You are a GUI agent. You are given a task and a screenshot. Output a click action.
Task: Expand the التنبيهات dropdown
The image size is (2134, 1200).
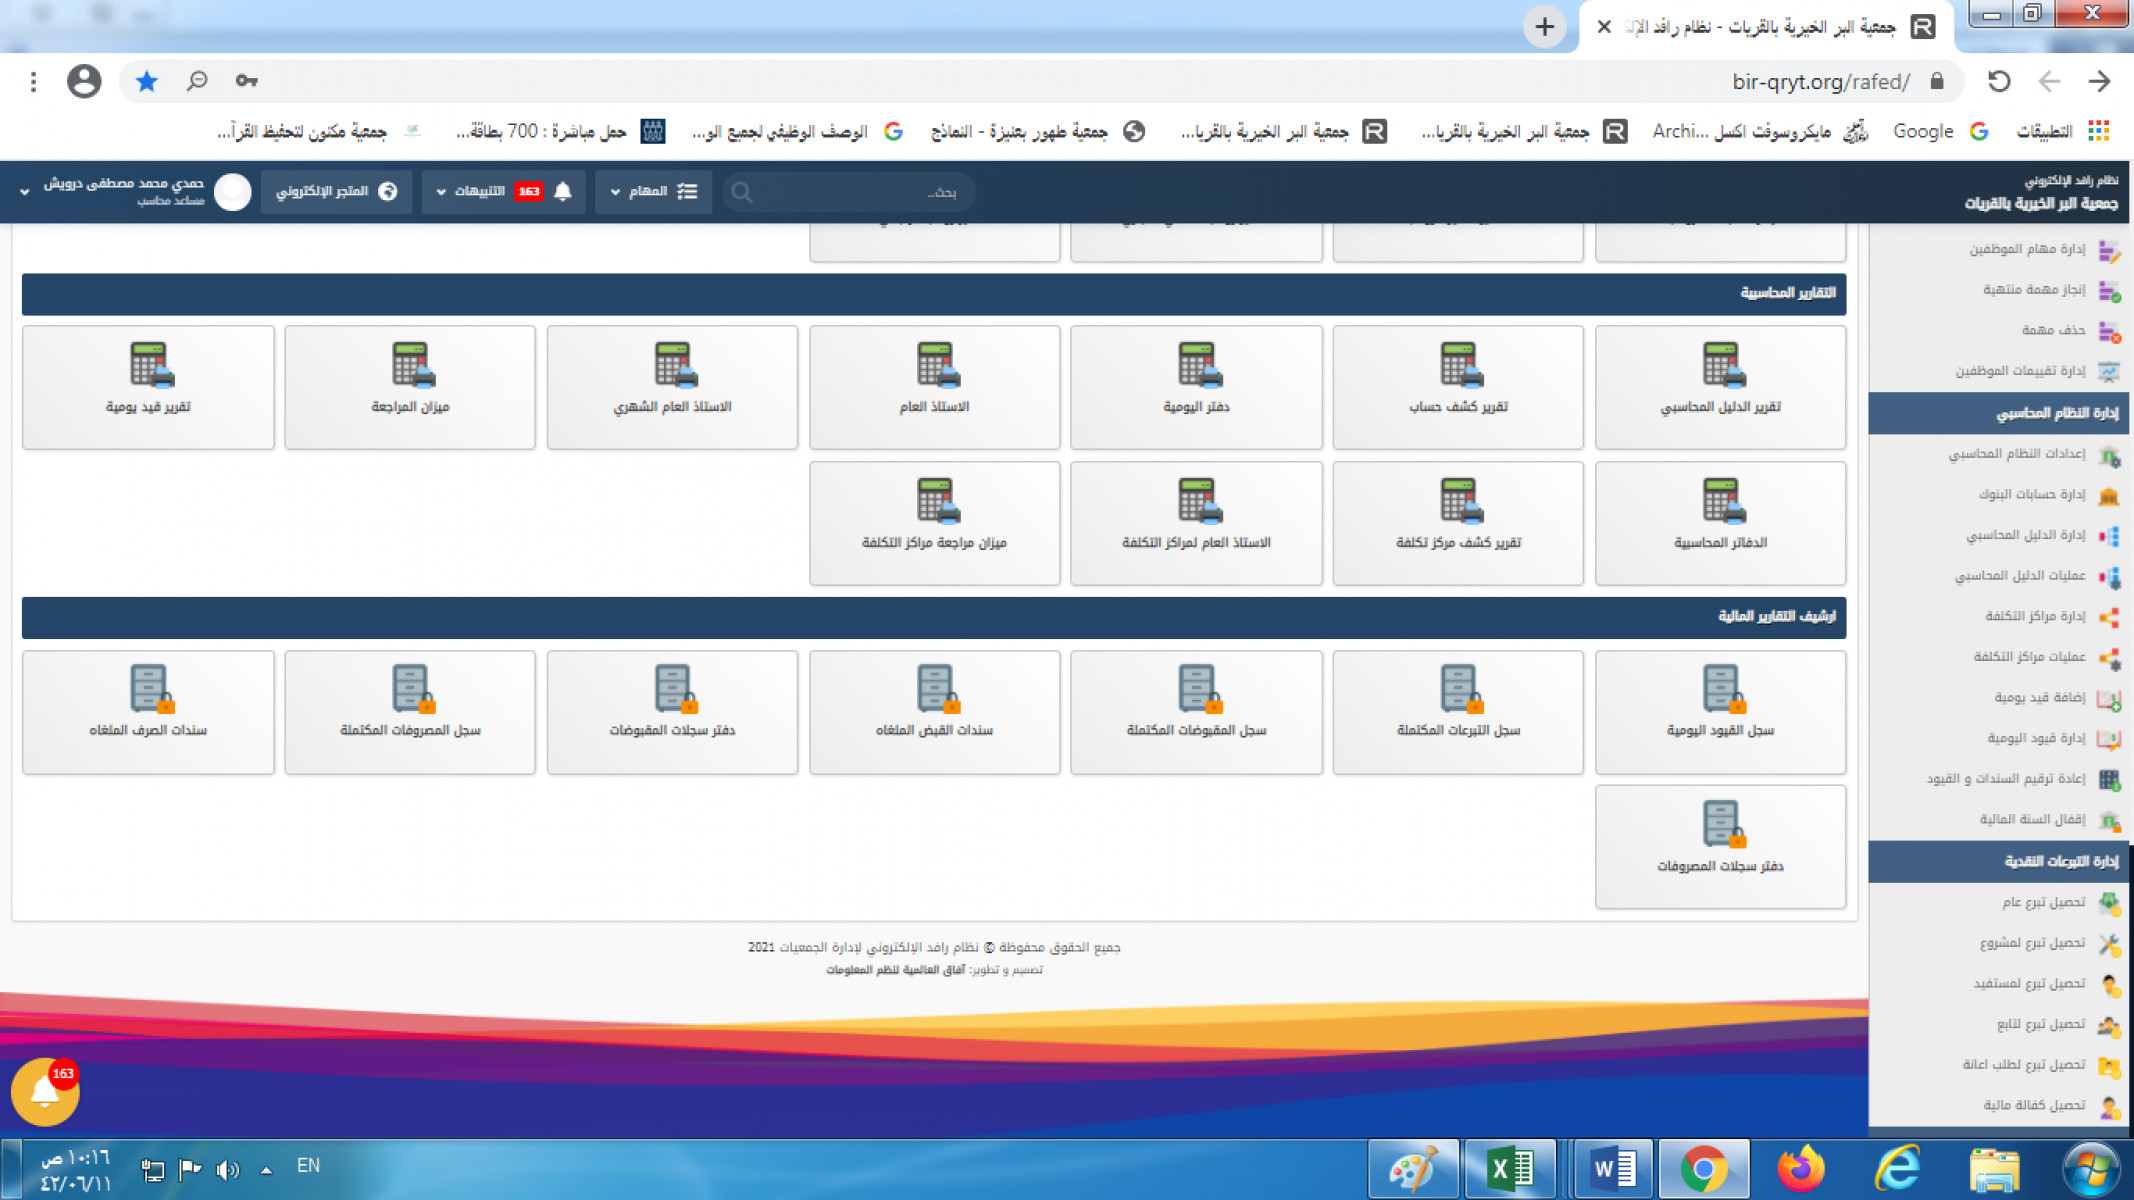point(503,191)
